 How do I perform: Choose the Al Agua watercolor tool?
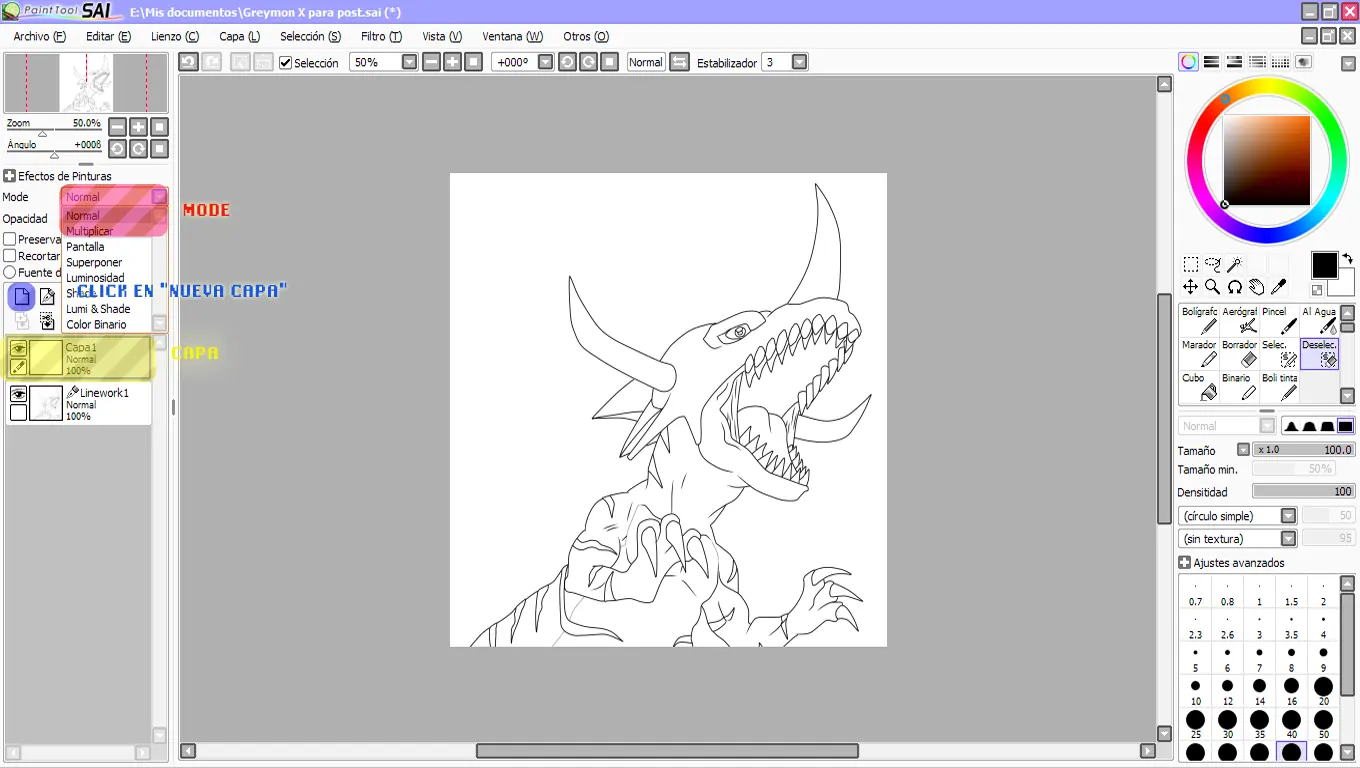point(1319,320)
